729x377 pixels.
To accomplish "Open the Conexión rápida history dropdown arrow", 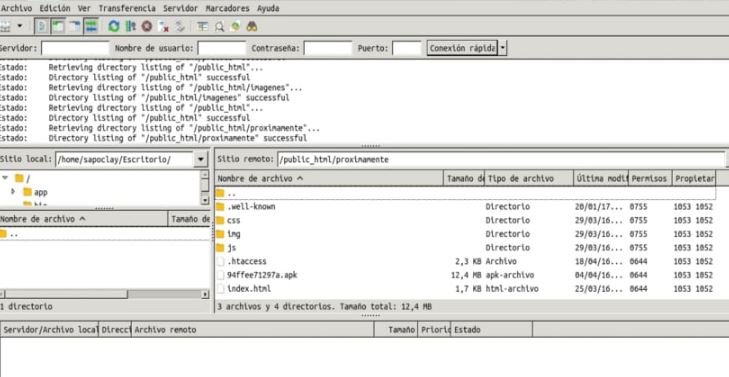I will [x=502, y=48].
